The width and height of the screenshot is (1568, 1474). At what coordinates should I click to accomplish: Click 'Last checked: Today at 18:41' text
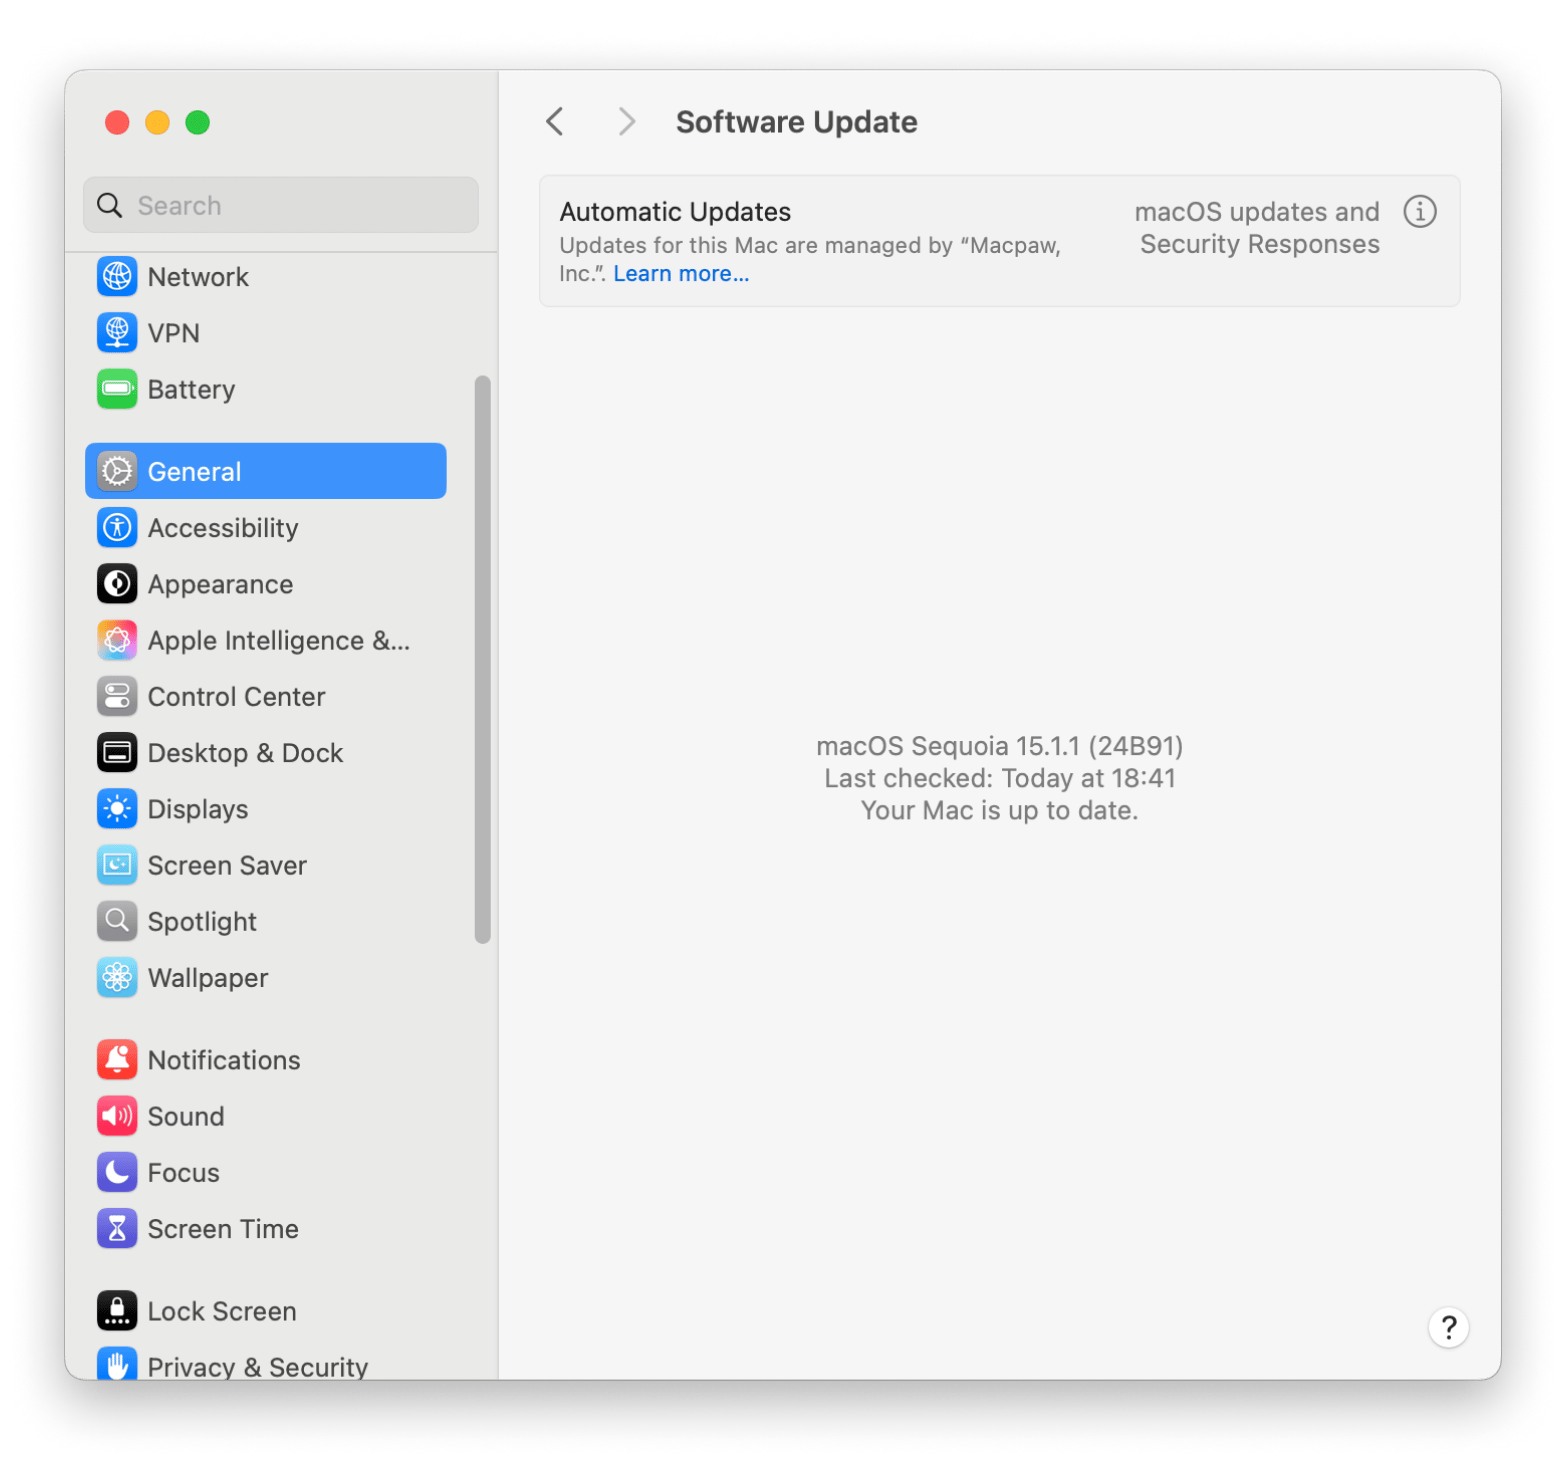[999, 778]
